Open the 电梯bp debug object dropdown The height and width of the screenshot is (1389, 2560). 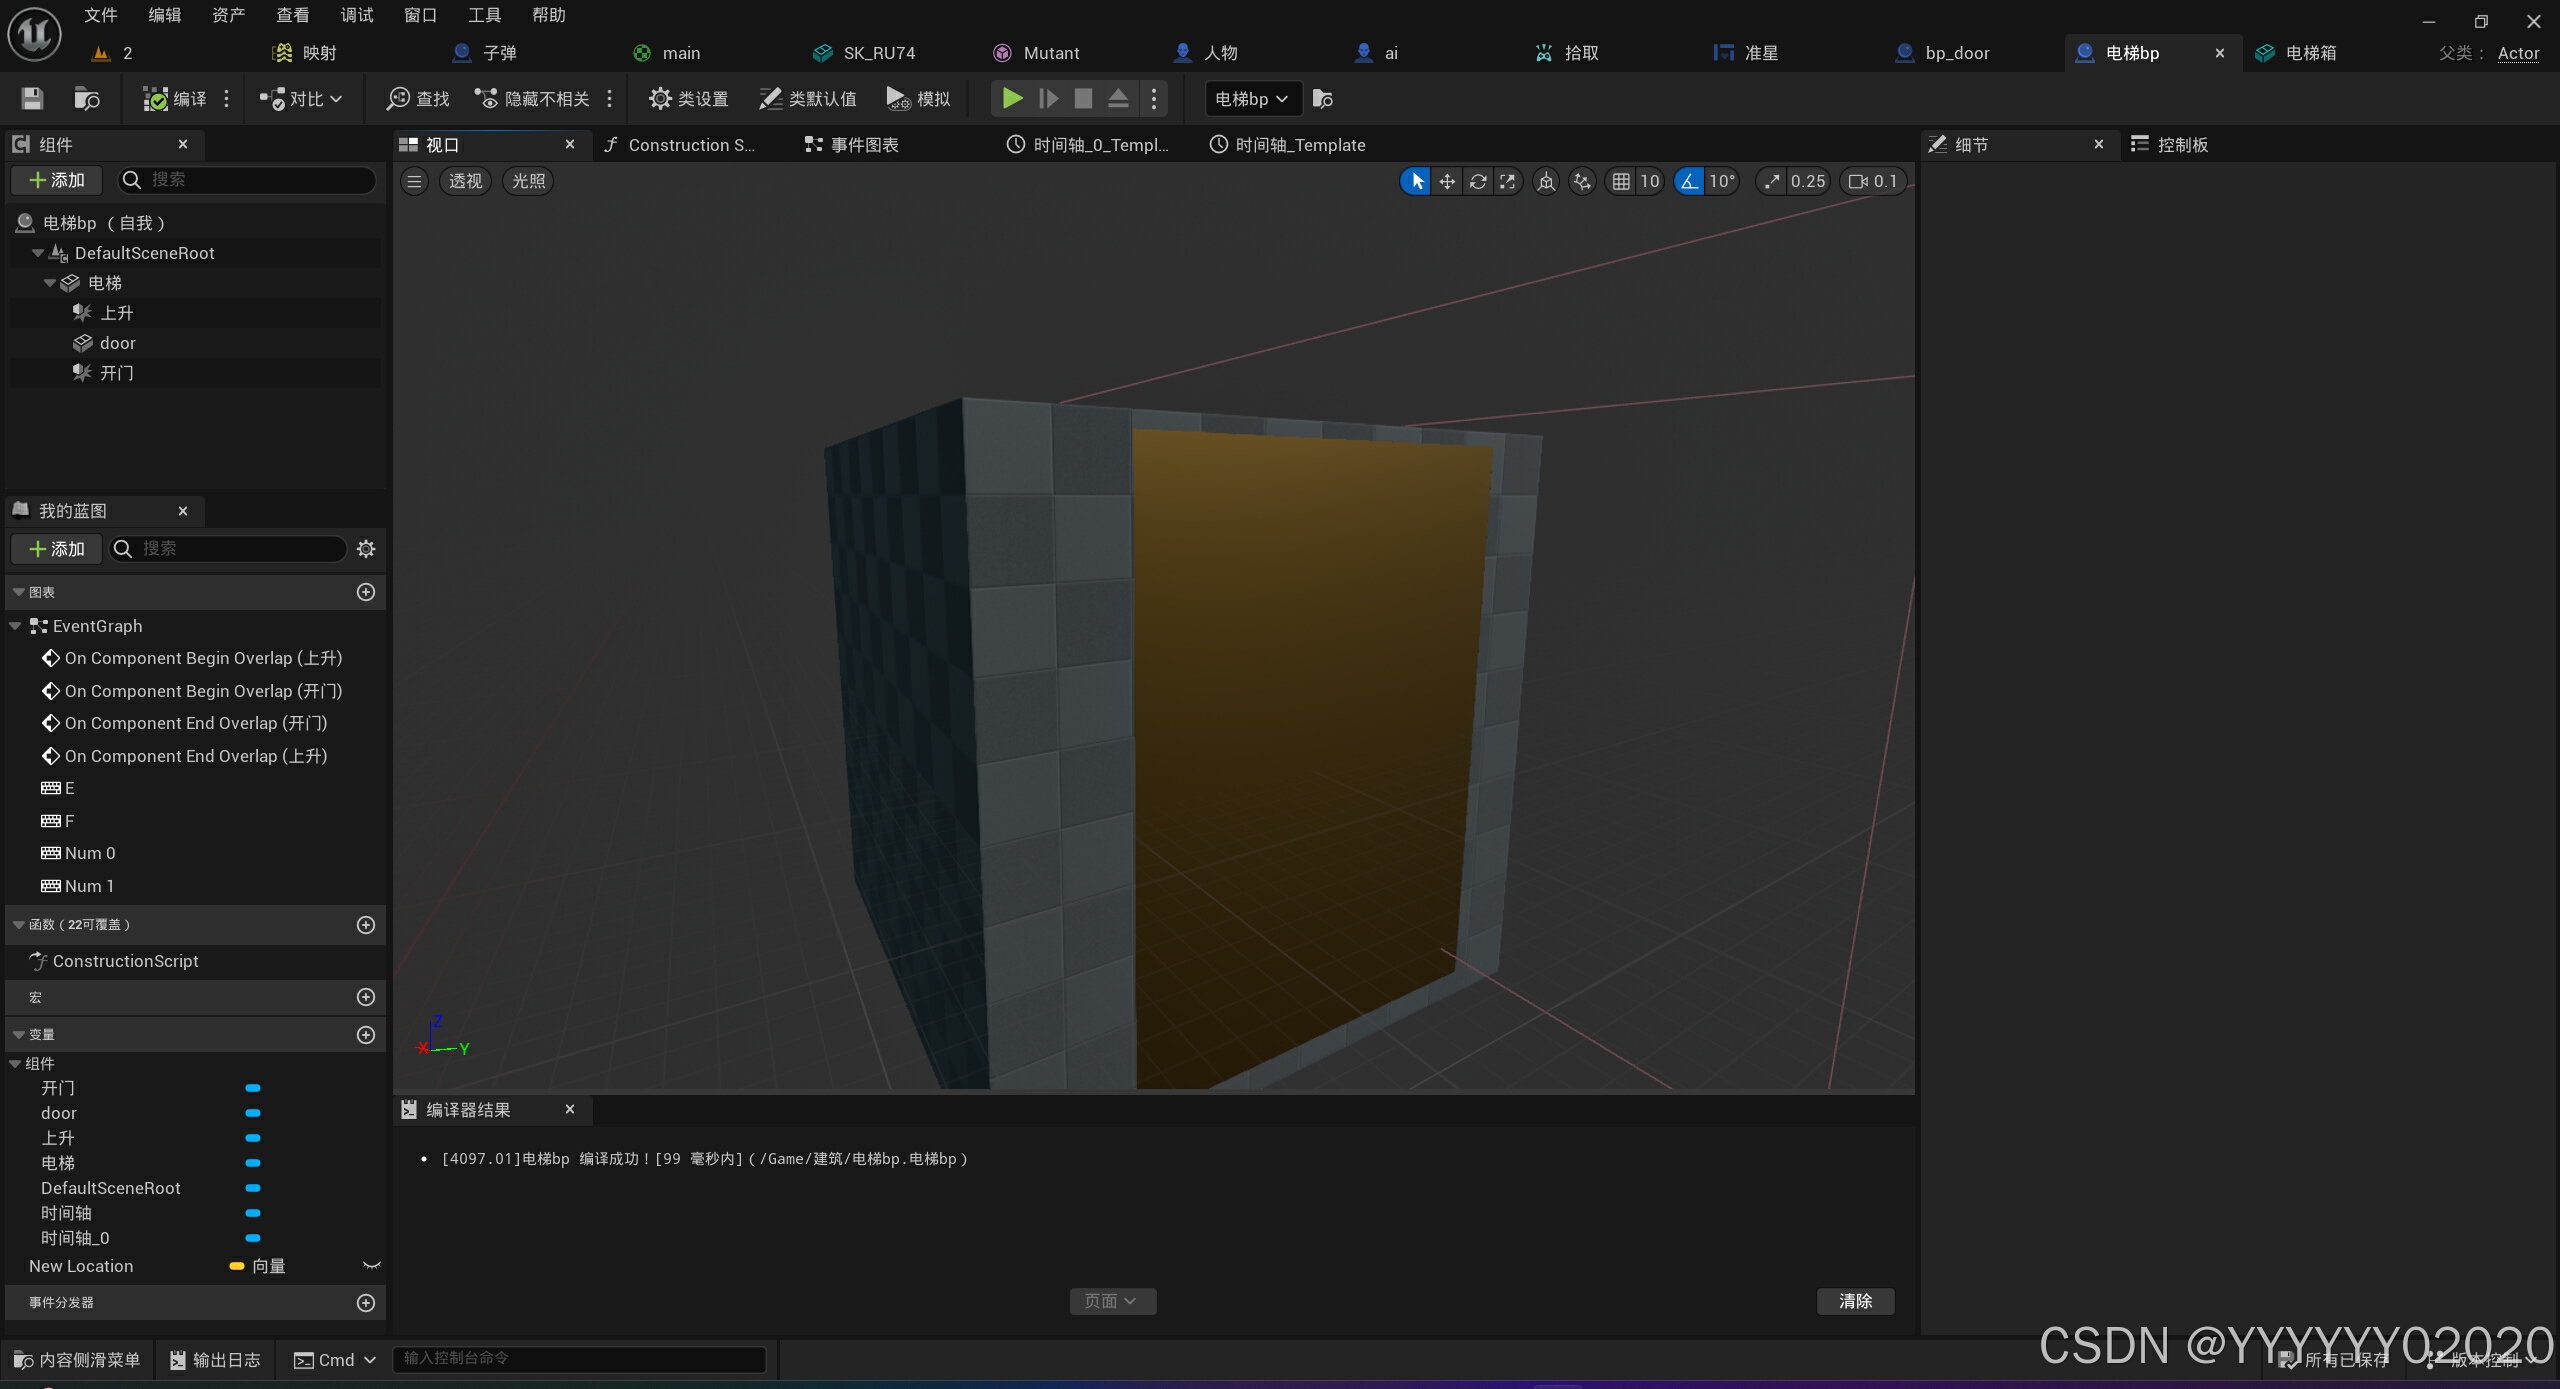click(x=1252, y=99)
